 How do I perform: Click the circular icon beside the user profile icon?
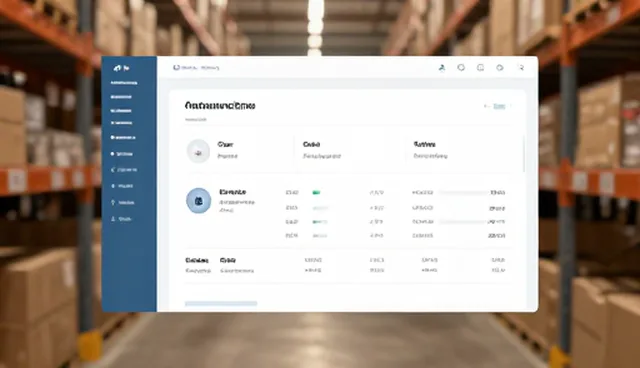click(461, 67)
